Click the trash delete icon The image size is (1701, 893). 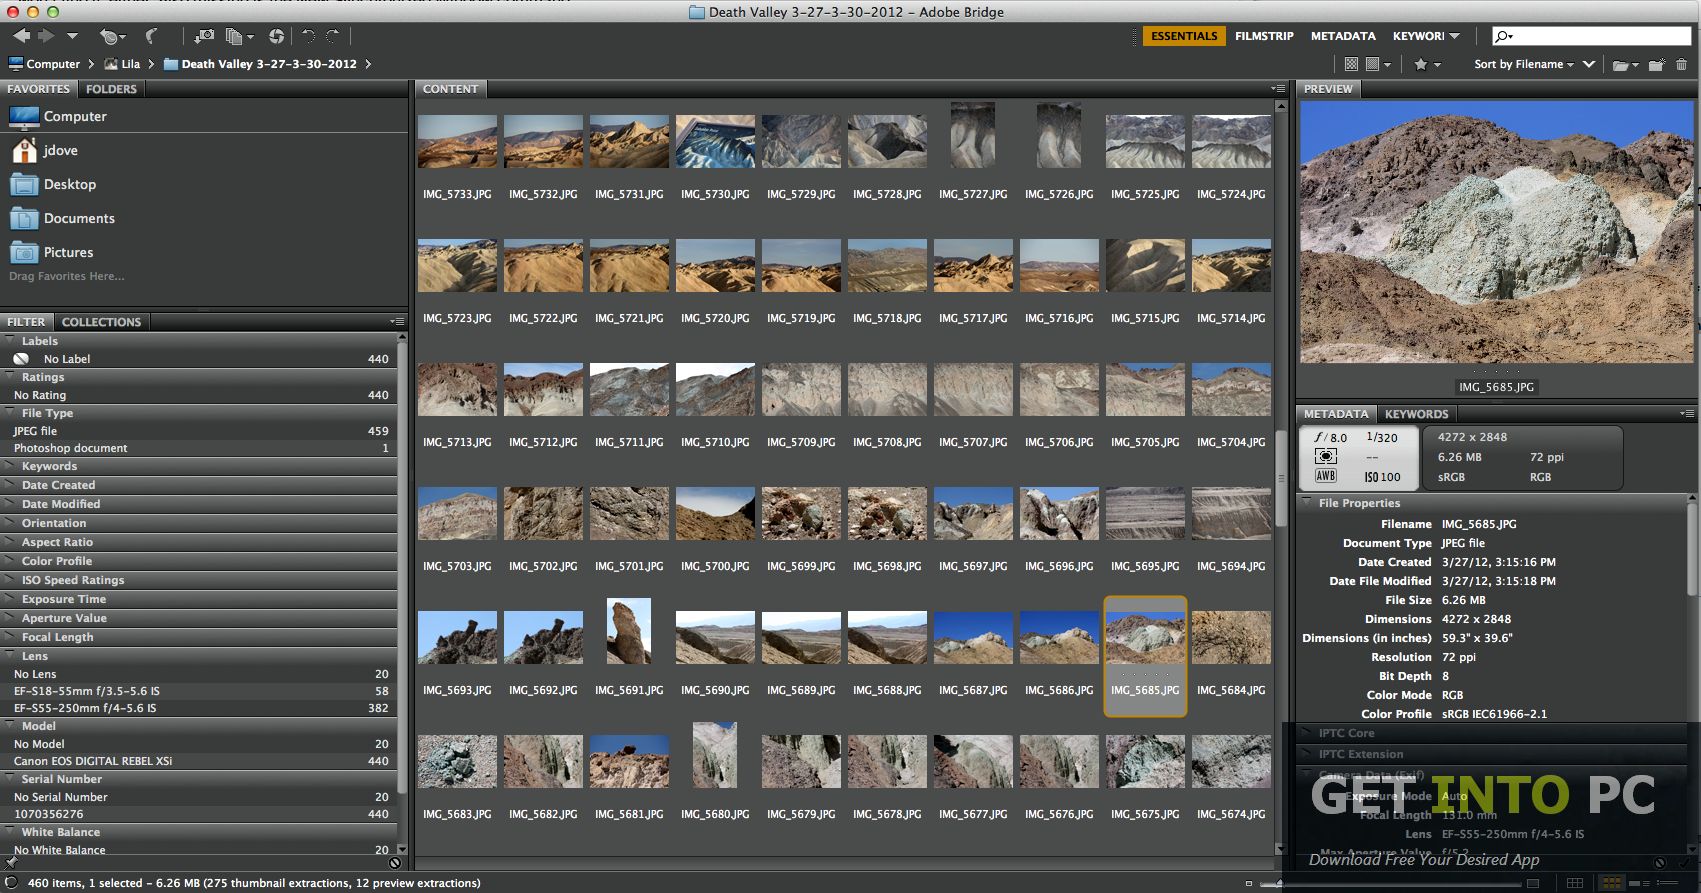1681,64
